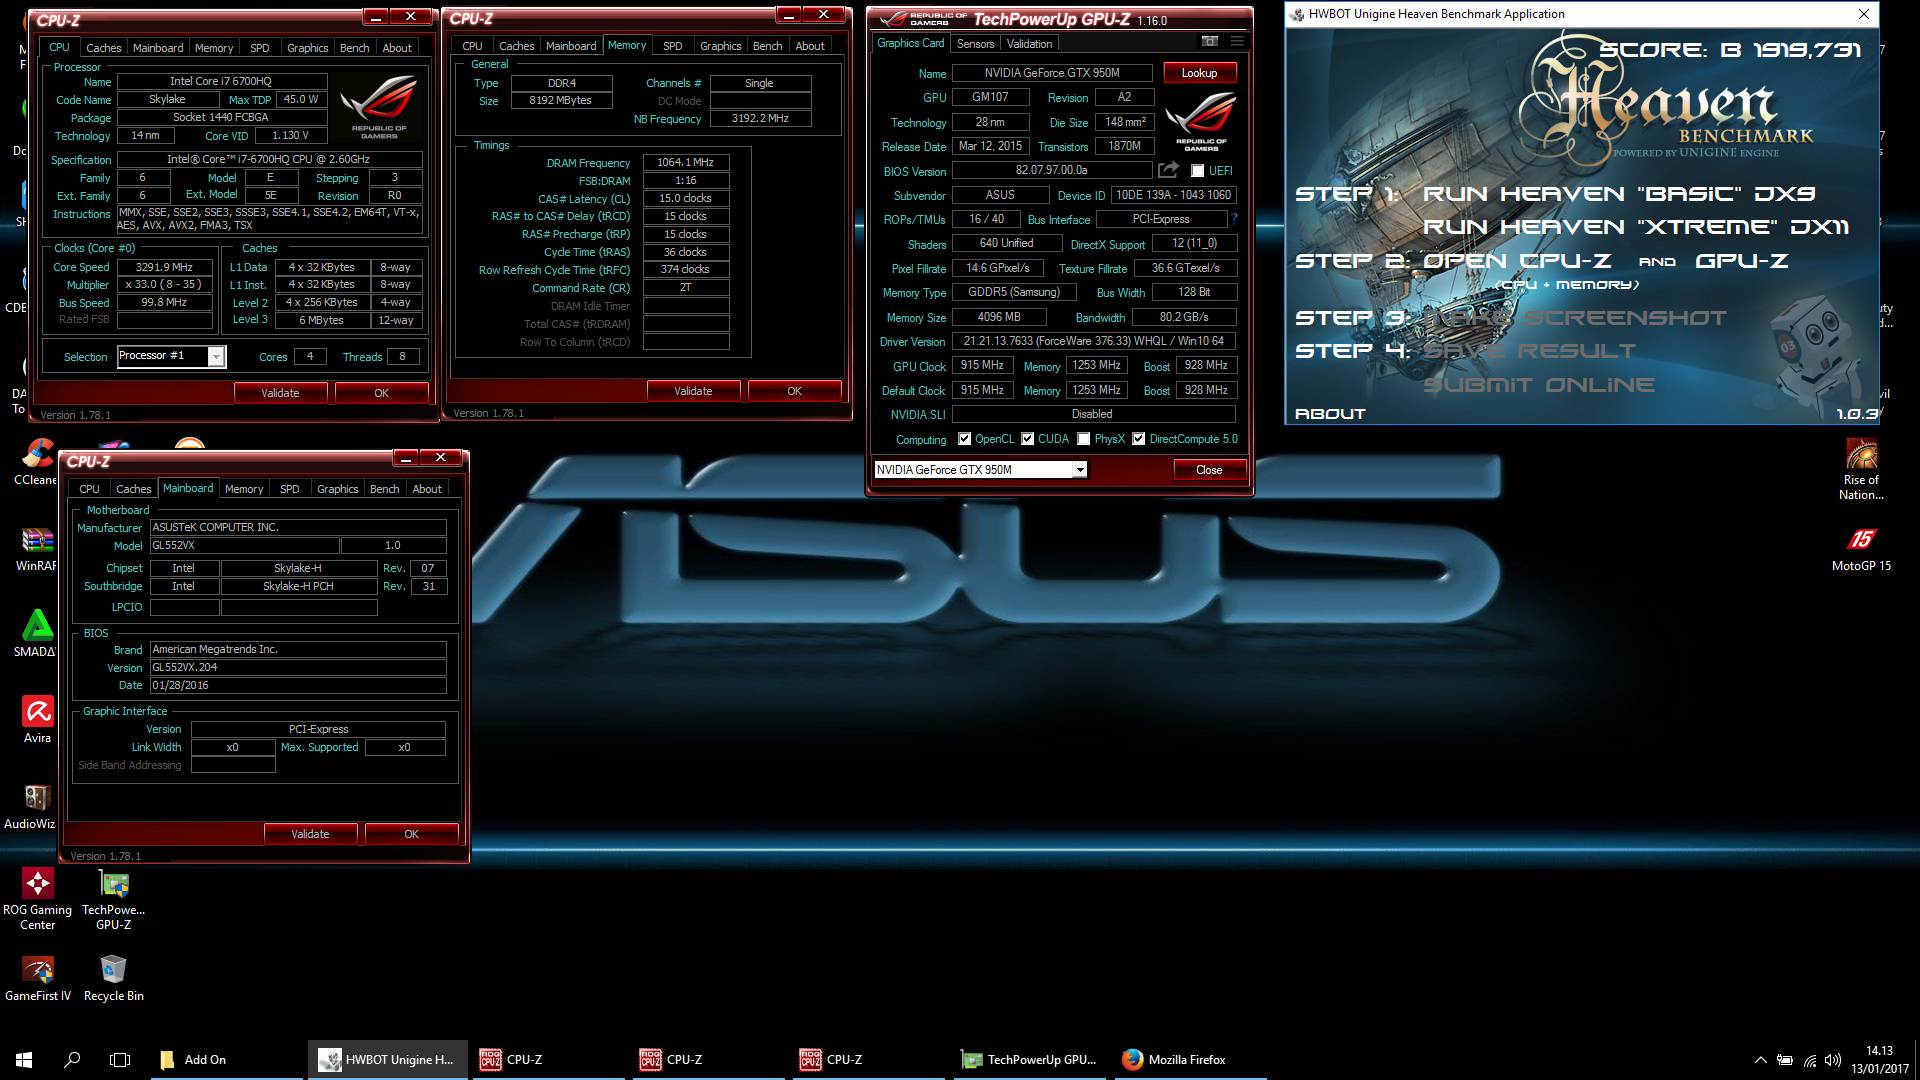Screen dimensions: 1920x1080
Task: Click the volume tray icon
Action: pos(1833,1060)
